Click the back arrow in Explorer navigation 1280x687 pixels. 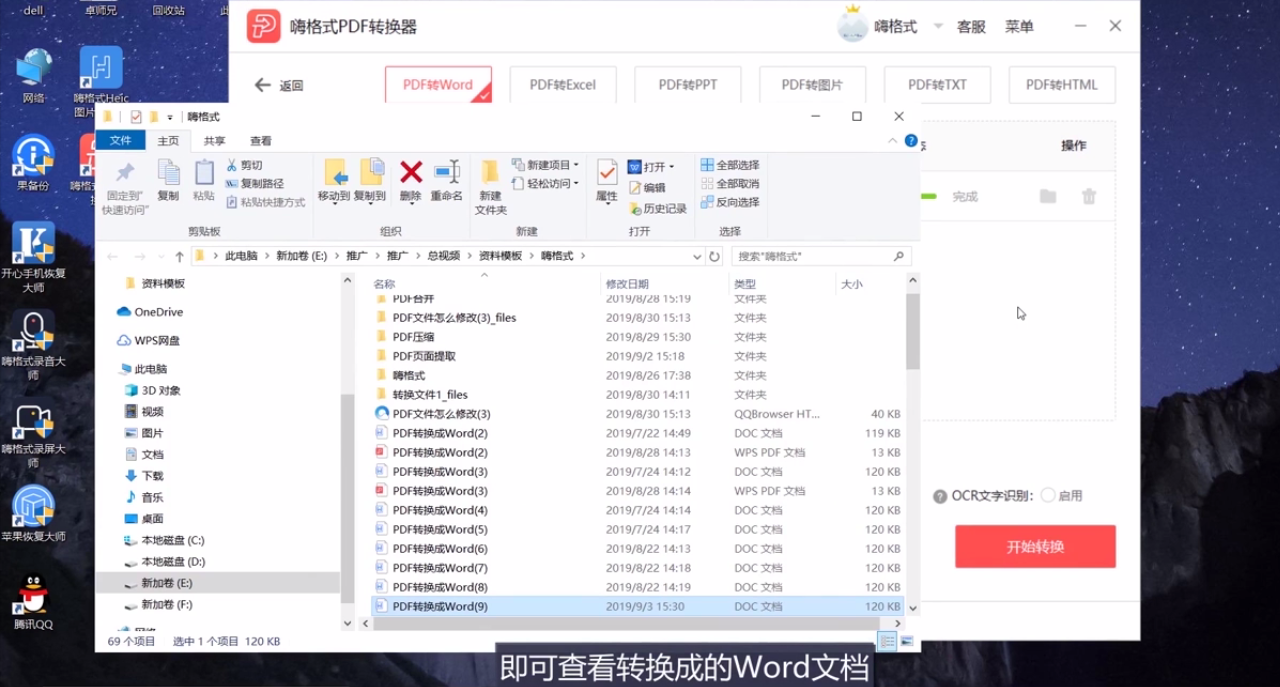click(x=113, y=256)
